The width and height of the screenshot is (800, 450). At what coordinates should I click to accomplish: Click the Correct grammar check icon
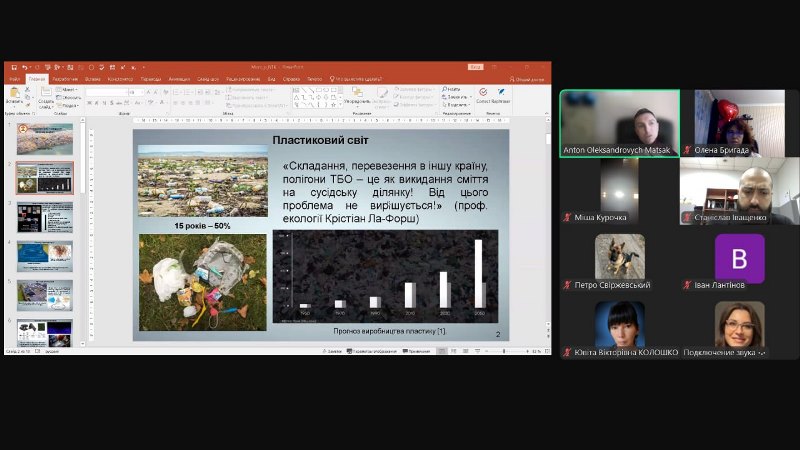tap(483, 93)
